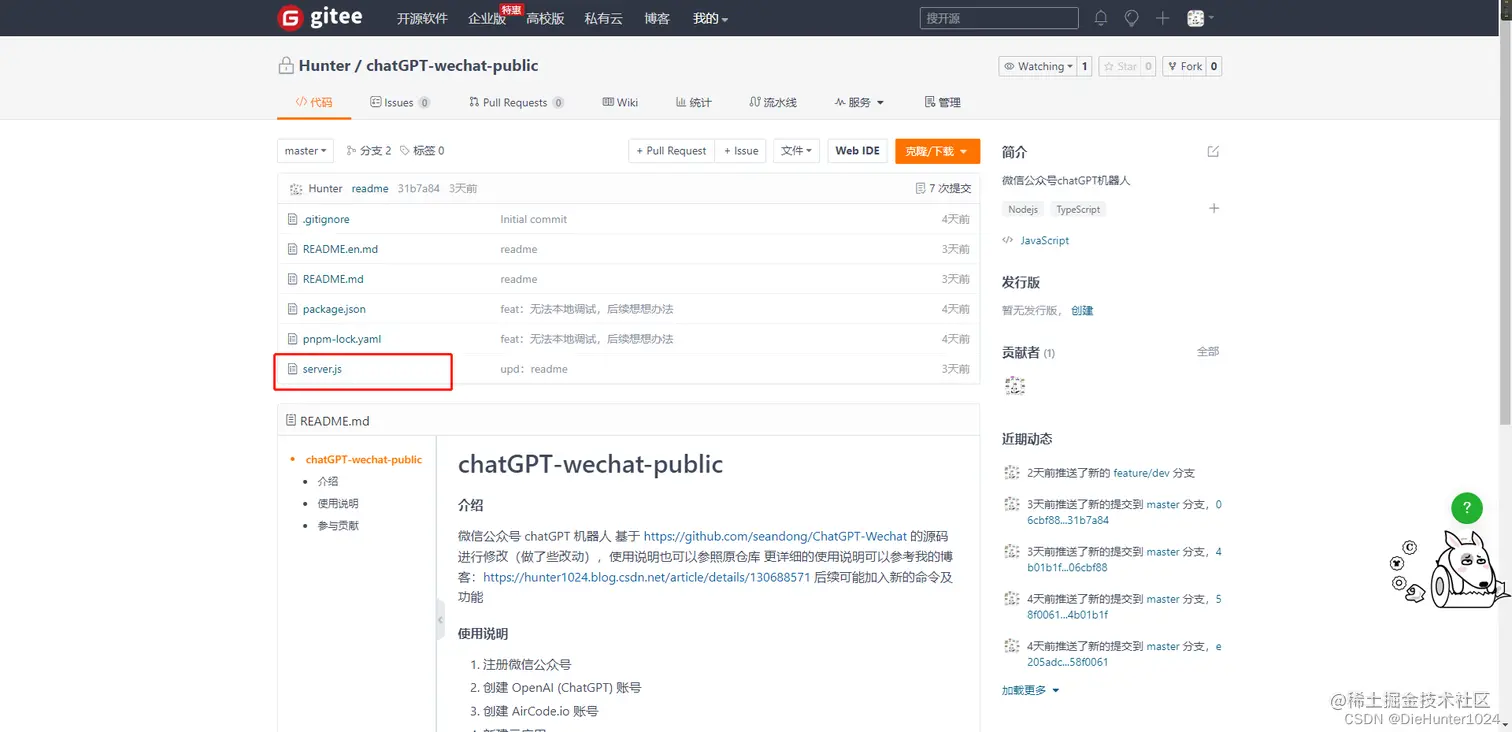1512x732 pixels.
Task: View 7 次提交 commit history
Action: [x=943, y=188]
